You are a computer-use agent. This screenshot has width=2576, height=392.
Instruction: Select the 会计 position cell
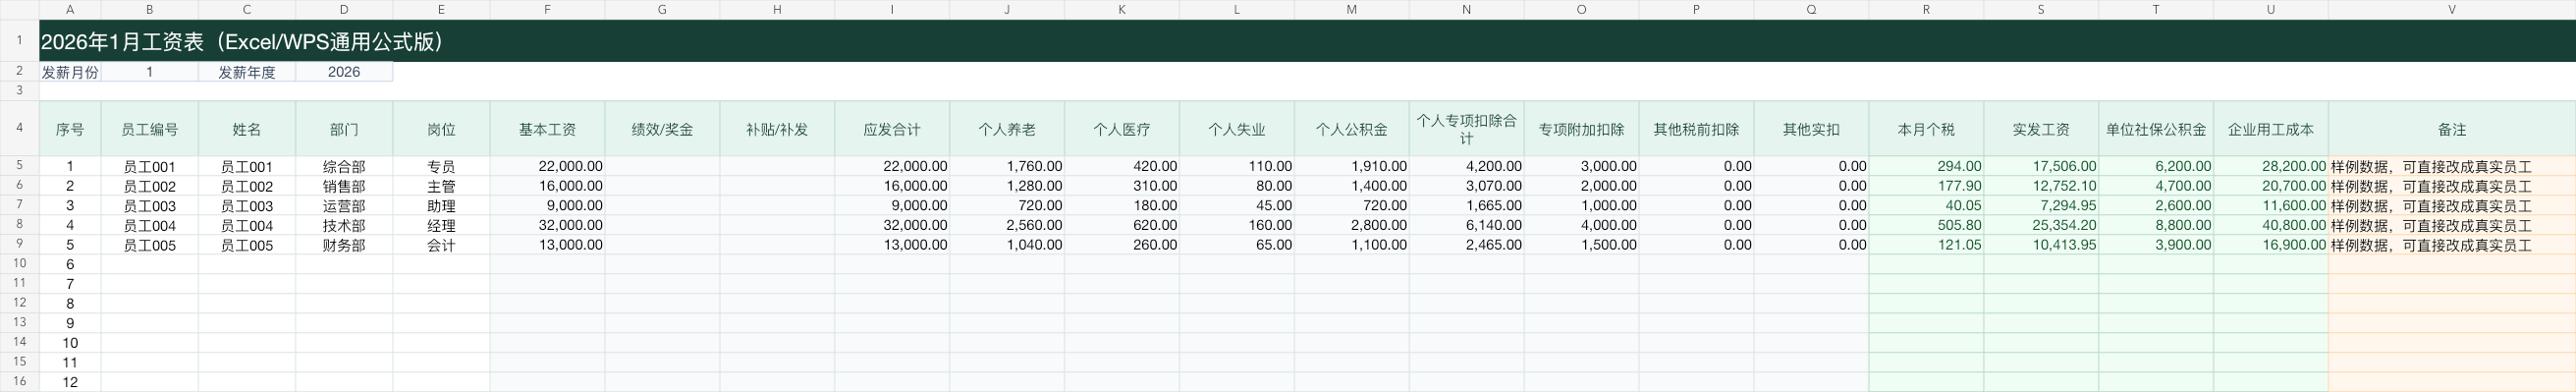441,245
